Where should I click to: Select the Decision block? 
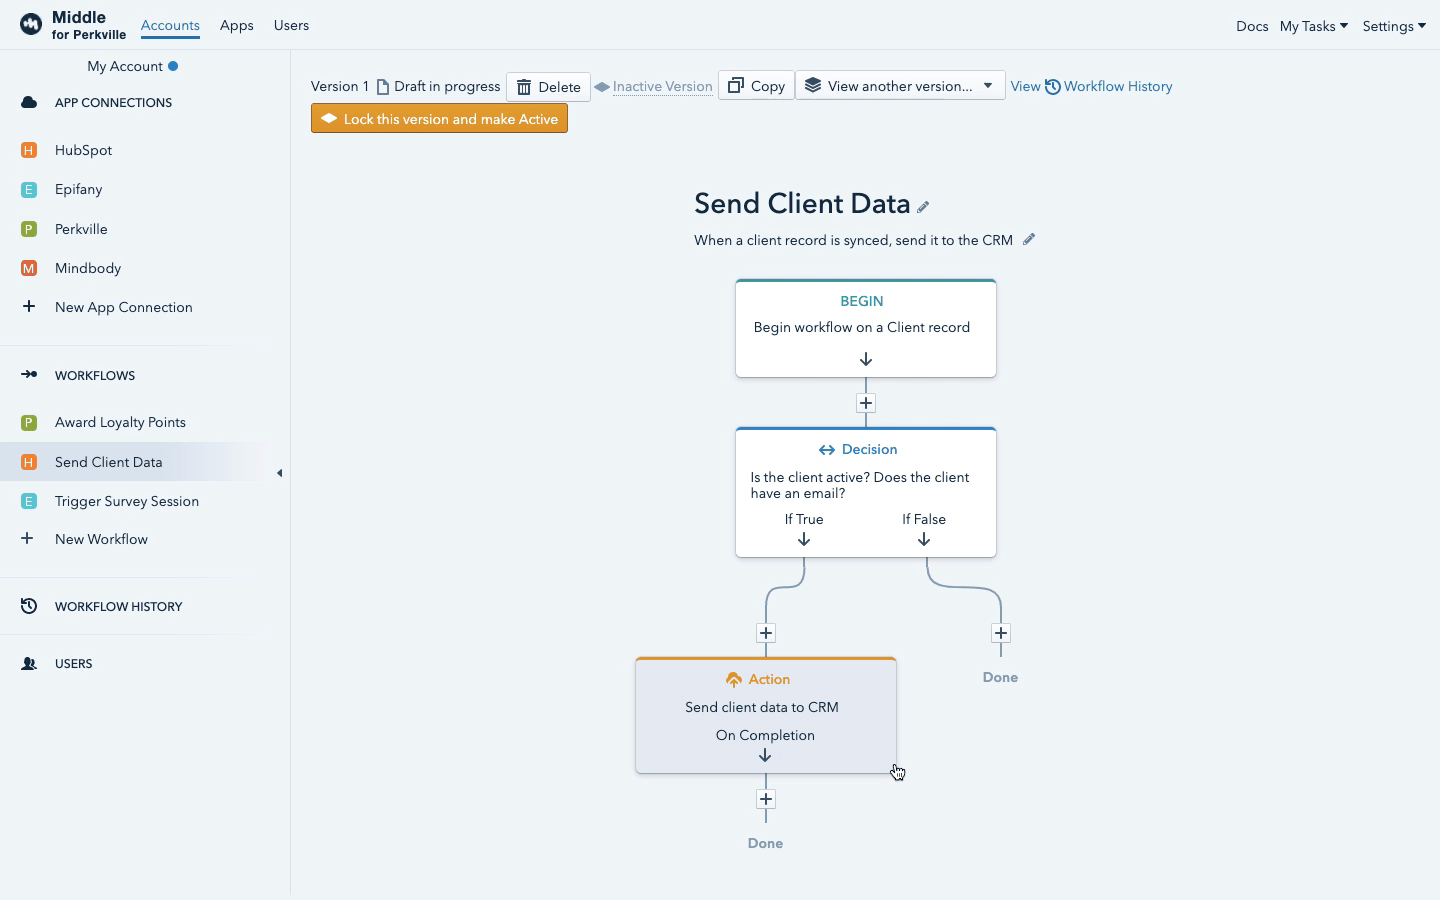point(866,491)
